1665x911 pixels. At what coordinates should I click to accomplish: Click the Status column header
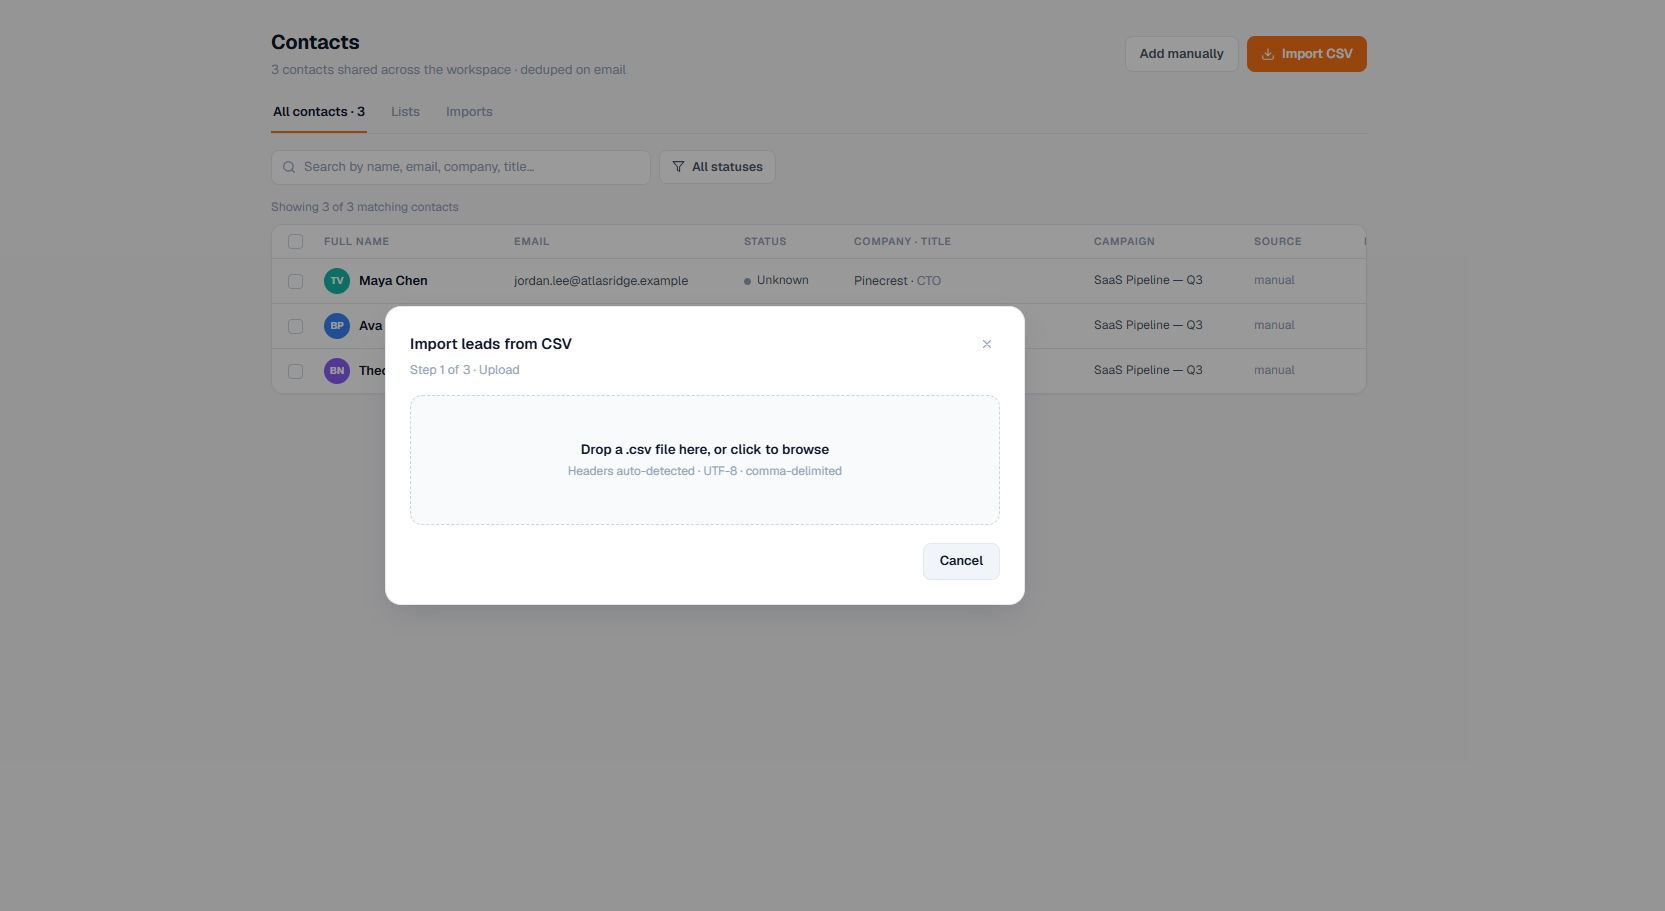point(765,241)
